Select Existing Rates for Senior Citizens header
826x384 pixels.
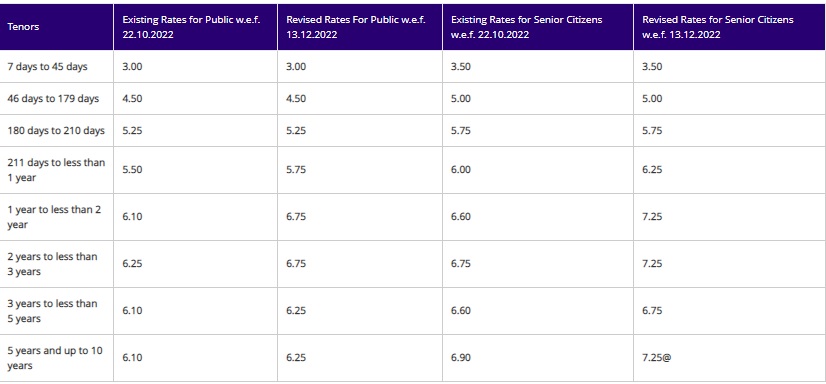(x=527, y=27)
